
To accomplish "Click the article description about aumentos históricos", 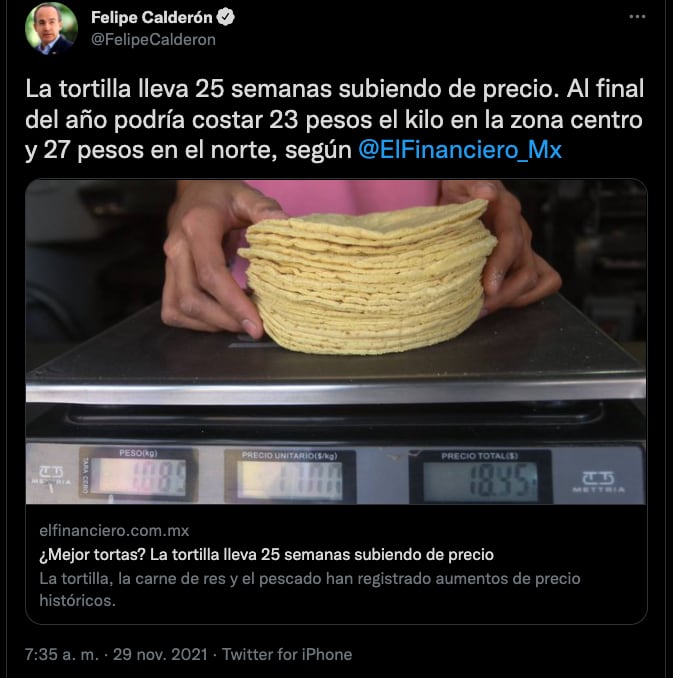I will click(310, 589).
